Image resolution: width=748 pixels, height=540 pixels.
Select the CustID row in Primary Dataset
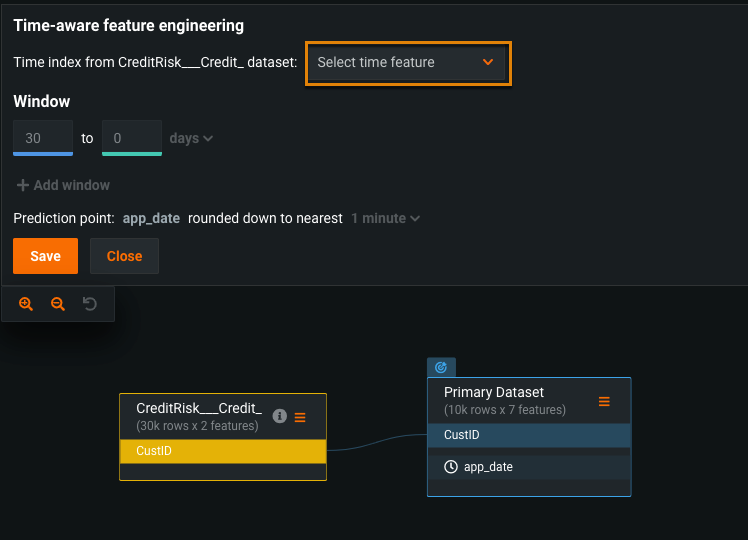[x=528, y=435]
